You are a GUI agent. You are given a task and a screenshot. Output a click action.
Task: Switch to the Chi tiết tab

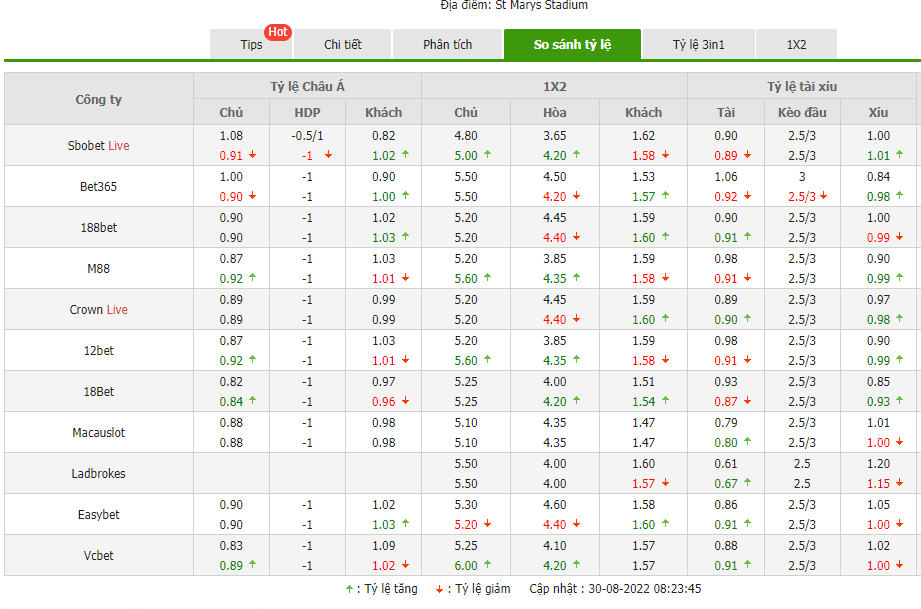click(x=343, y=45)
